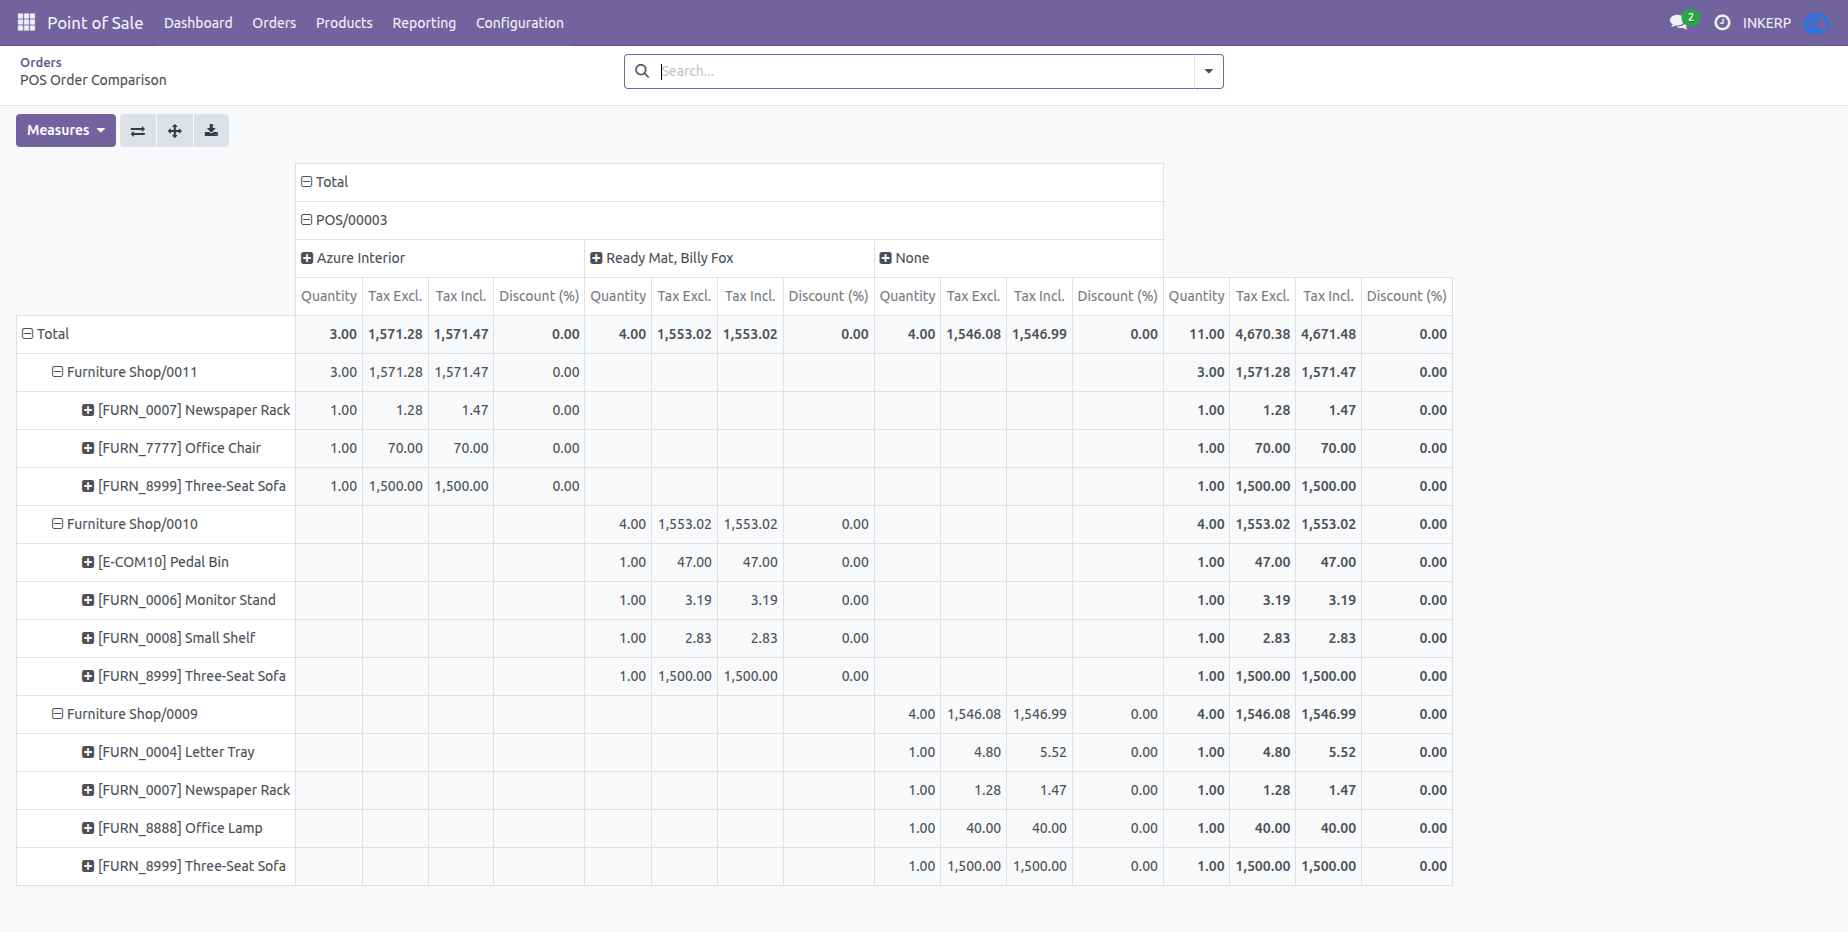The image size is (1848, 932).
Task: Expand the Azure Interior column
Action: coord(440,258)
